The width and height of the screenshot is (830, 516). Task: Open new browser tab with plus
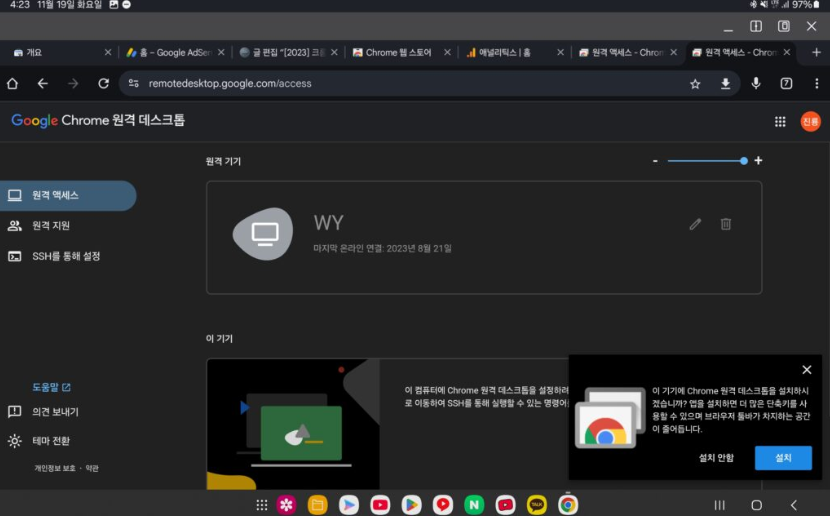coord(816,52)
